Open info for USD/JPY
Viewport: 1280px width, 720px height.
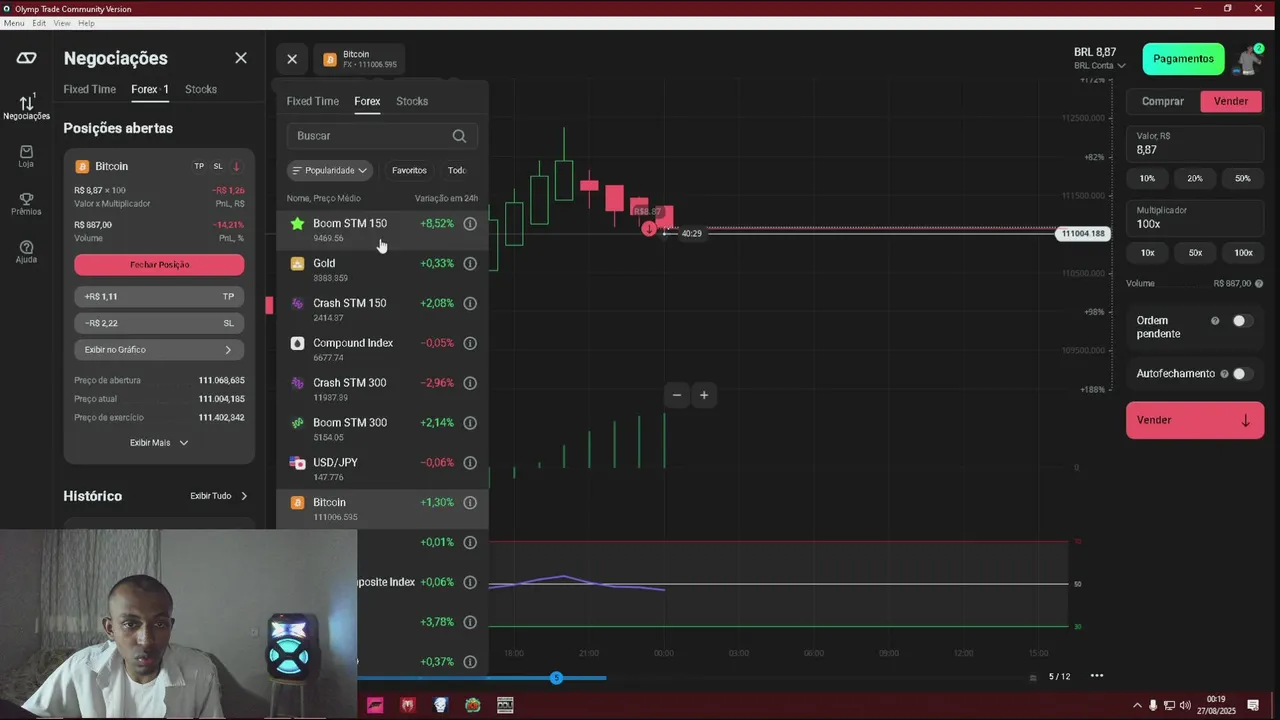470,463
